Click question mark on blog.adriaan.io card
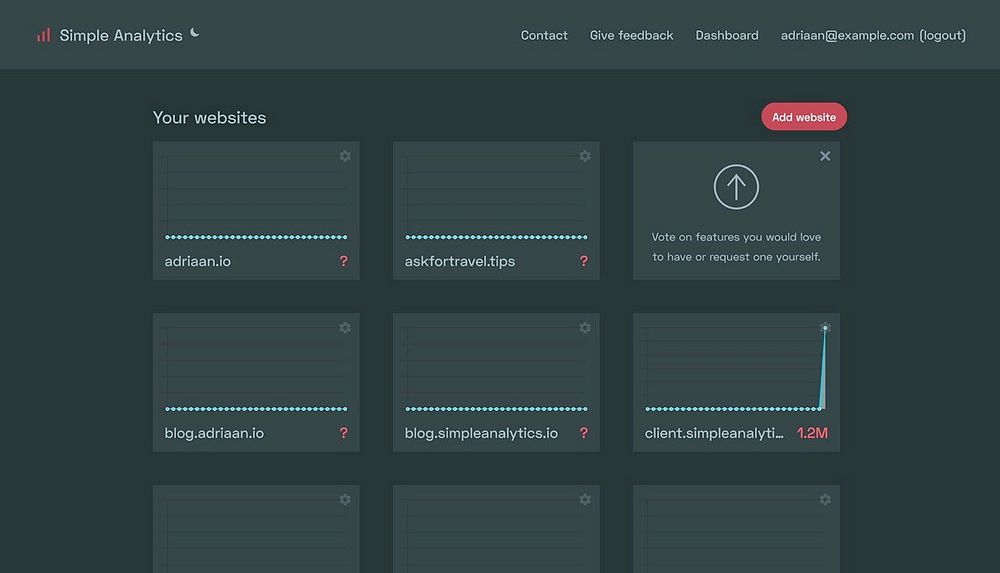 pos(344,433)
